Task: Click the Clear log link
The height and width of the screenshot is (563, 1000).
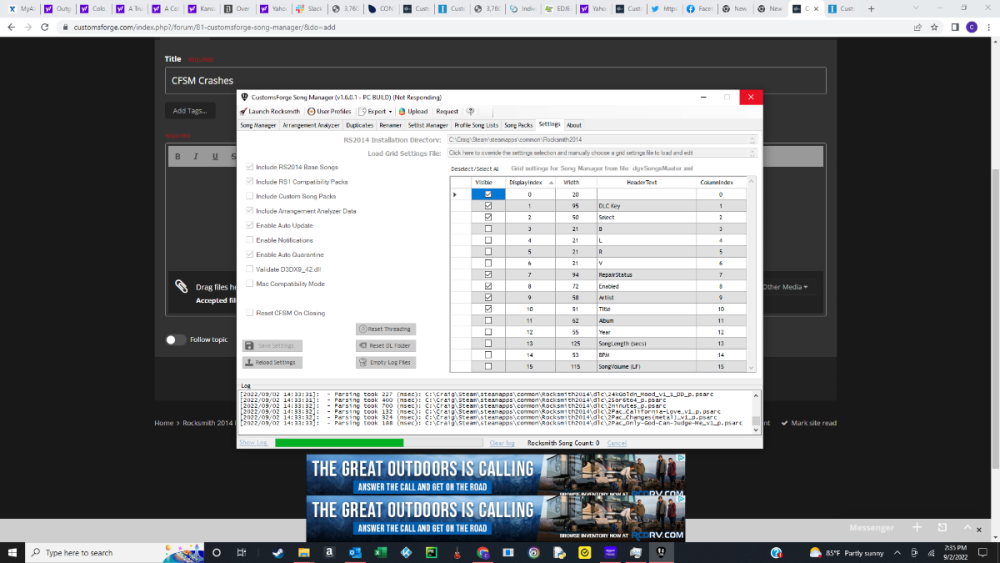Action: coord(502,442)
